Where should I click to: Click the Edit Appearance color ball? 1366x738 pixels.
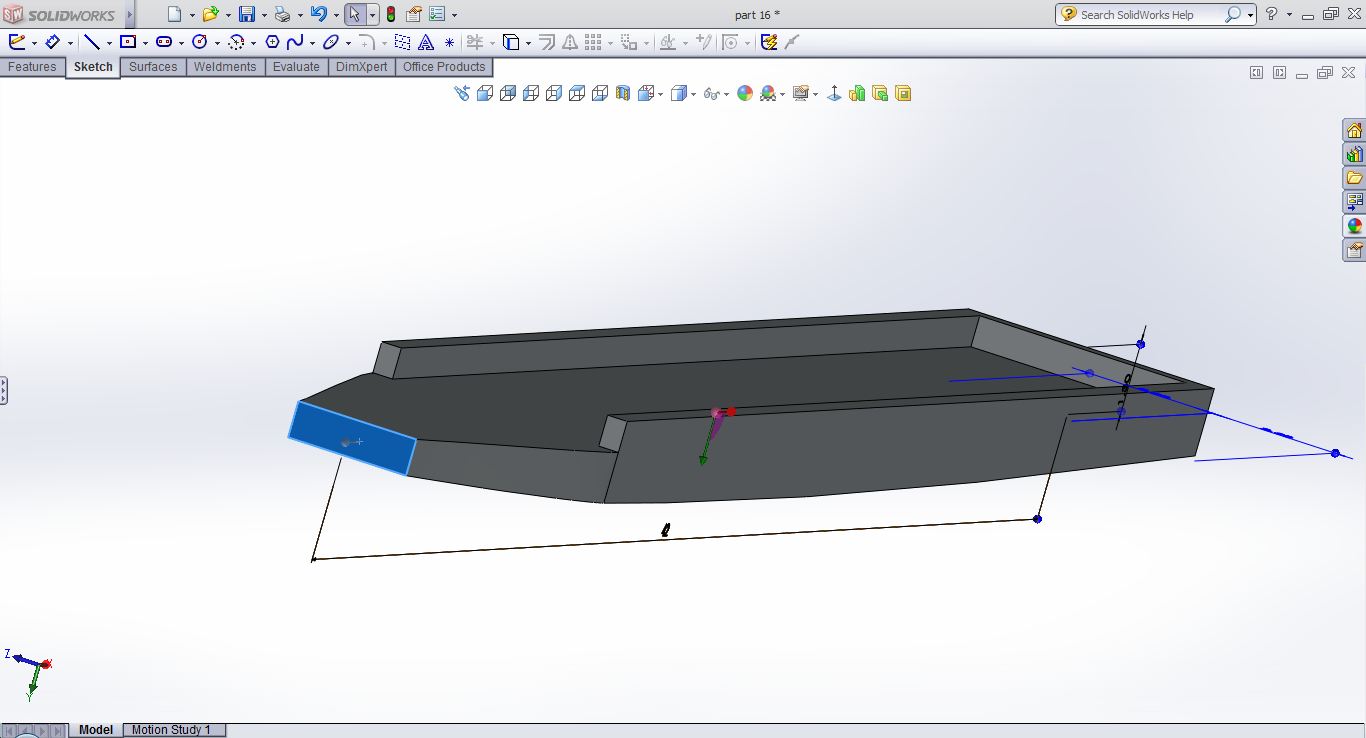click(x=745, y=93)
